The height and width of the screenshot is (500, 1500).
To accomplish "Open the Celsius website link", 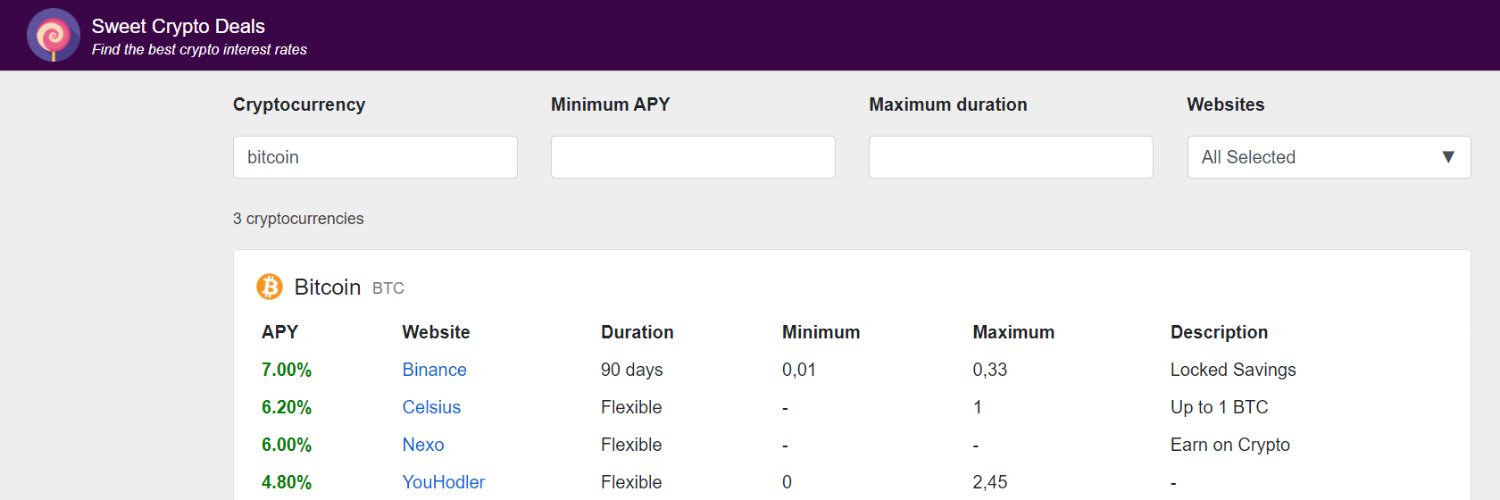I will tap(431, 407).
